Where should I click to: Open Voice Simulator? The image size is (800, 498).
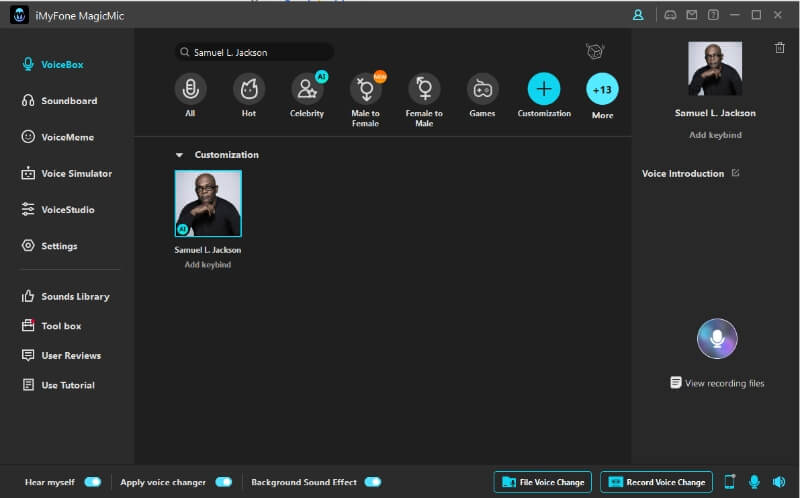click(66, 173)
